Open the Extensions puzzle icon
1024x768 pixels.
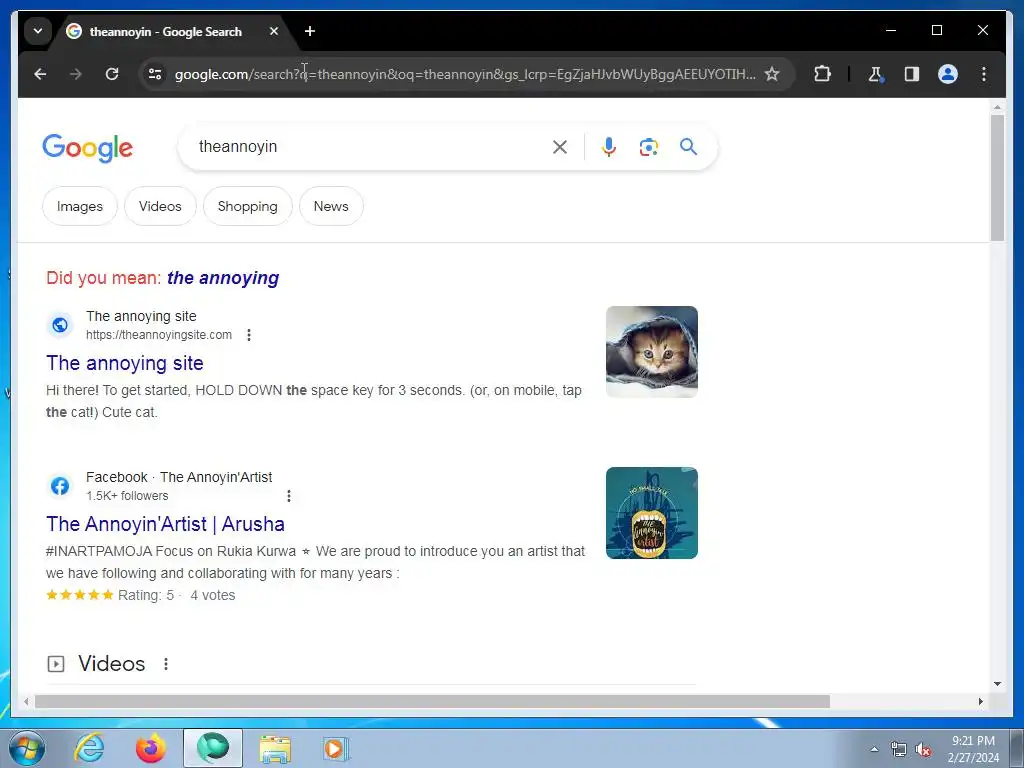coord(822,74)
